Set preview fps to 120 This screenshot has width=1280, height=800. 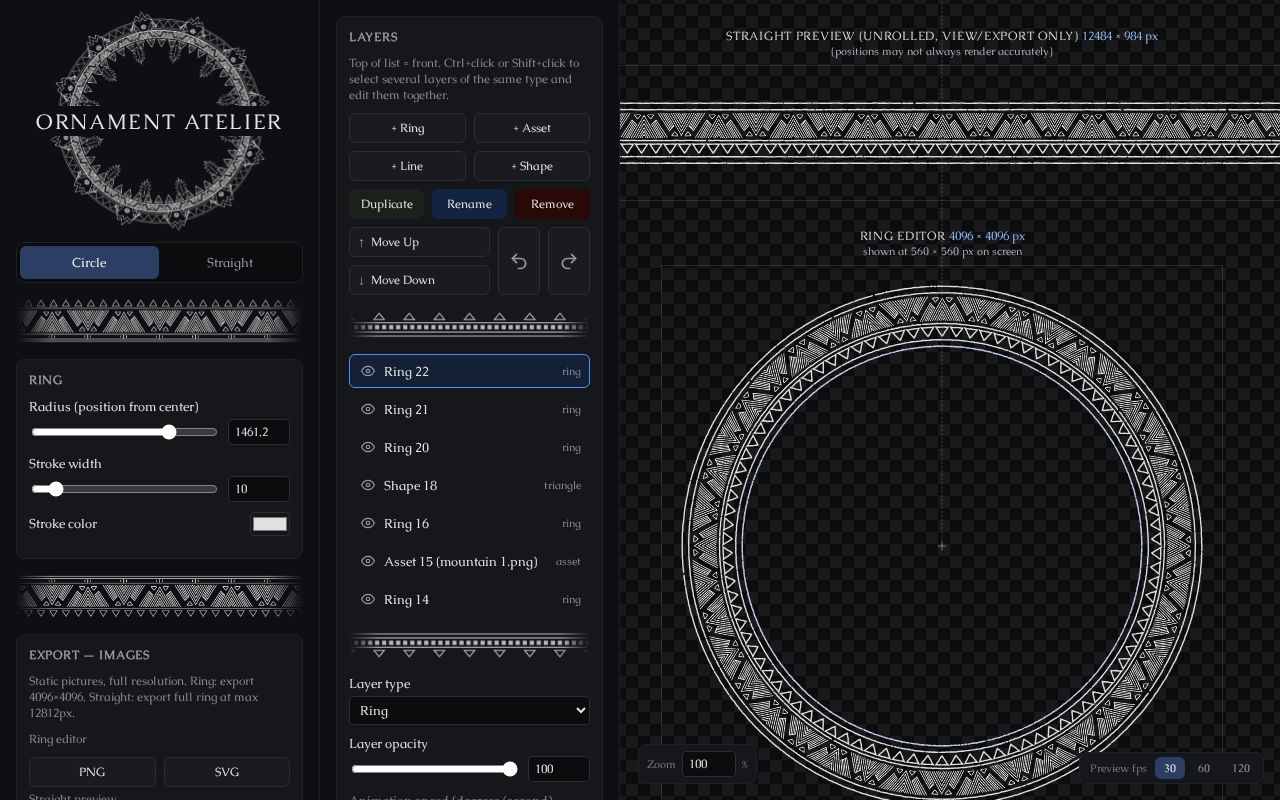coord(1241,768)
